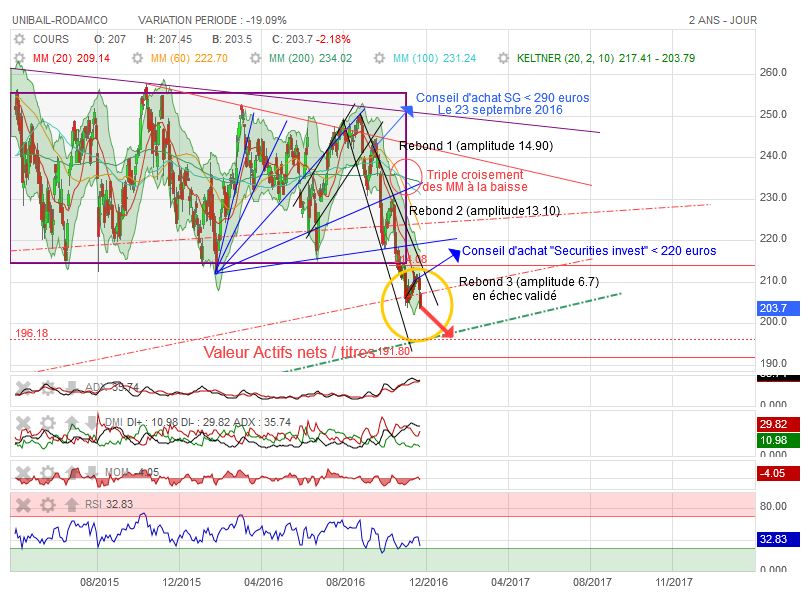Remove the ADX indicator panel
This screenshot has width=810, height=600.
23,387
